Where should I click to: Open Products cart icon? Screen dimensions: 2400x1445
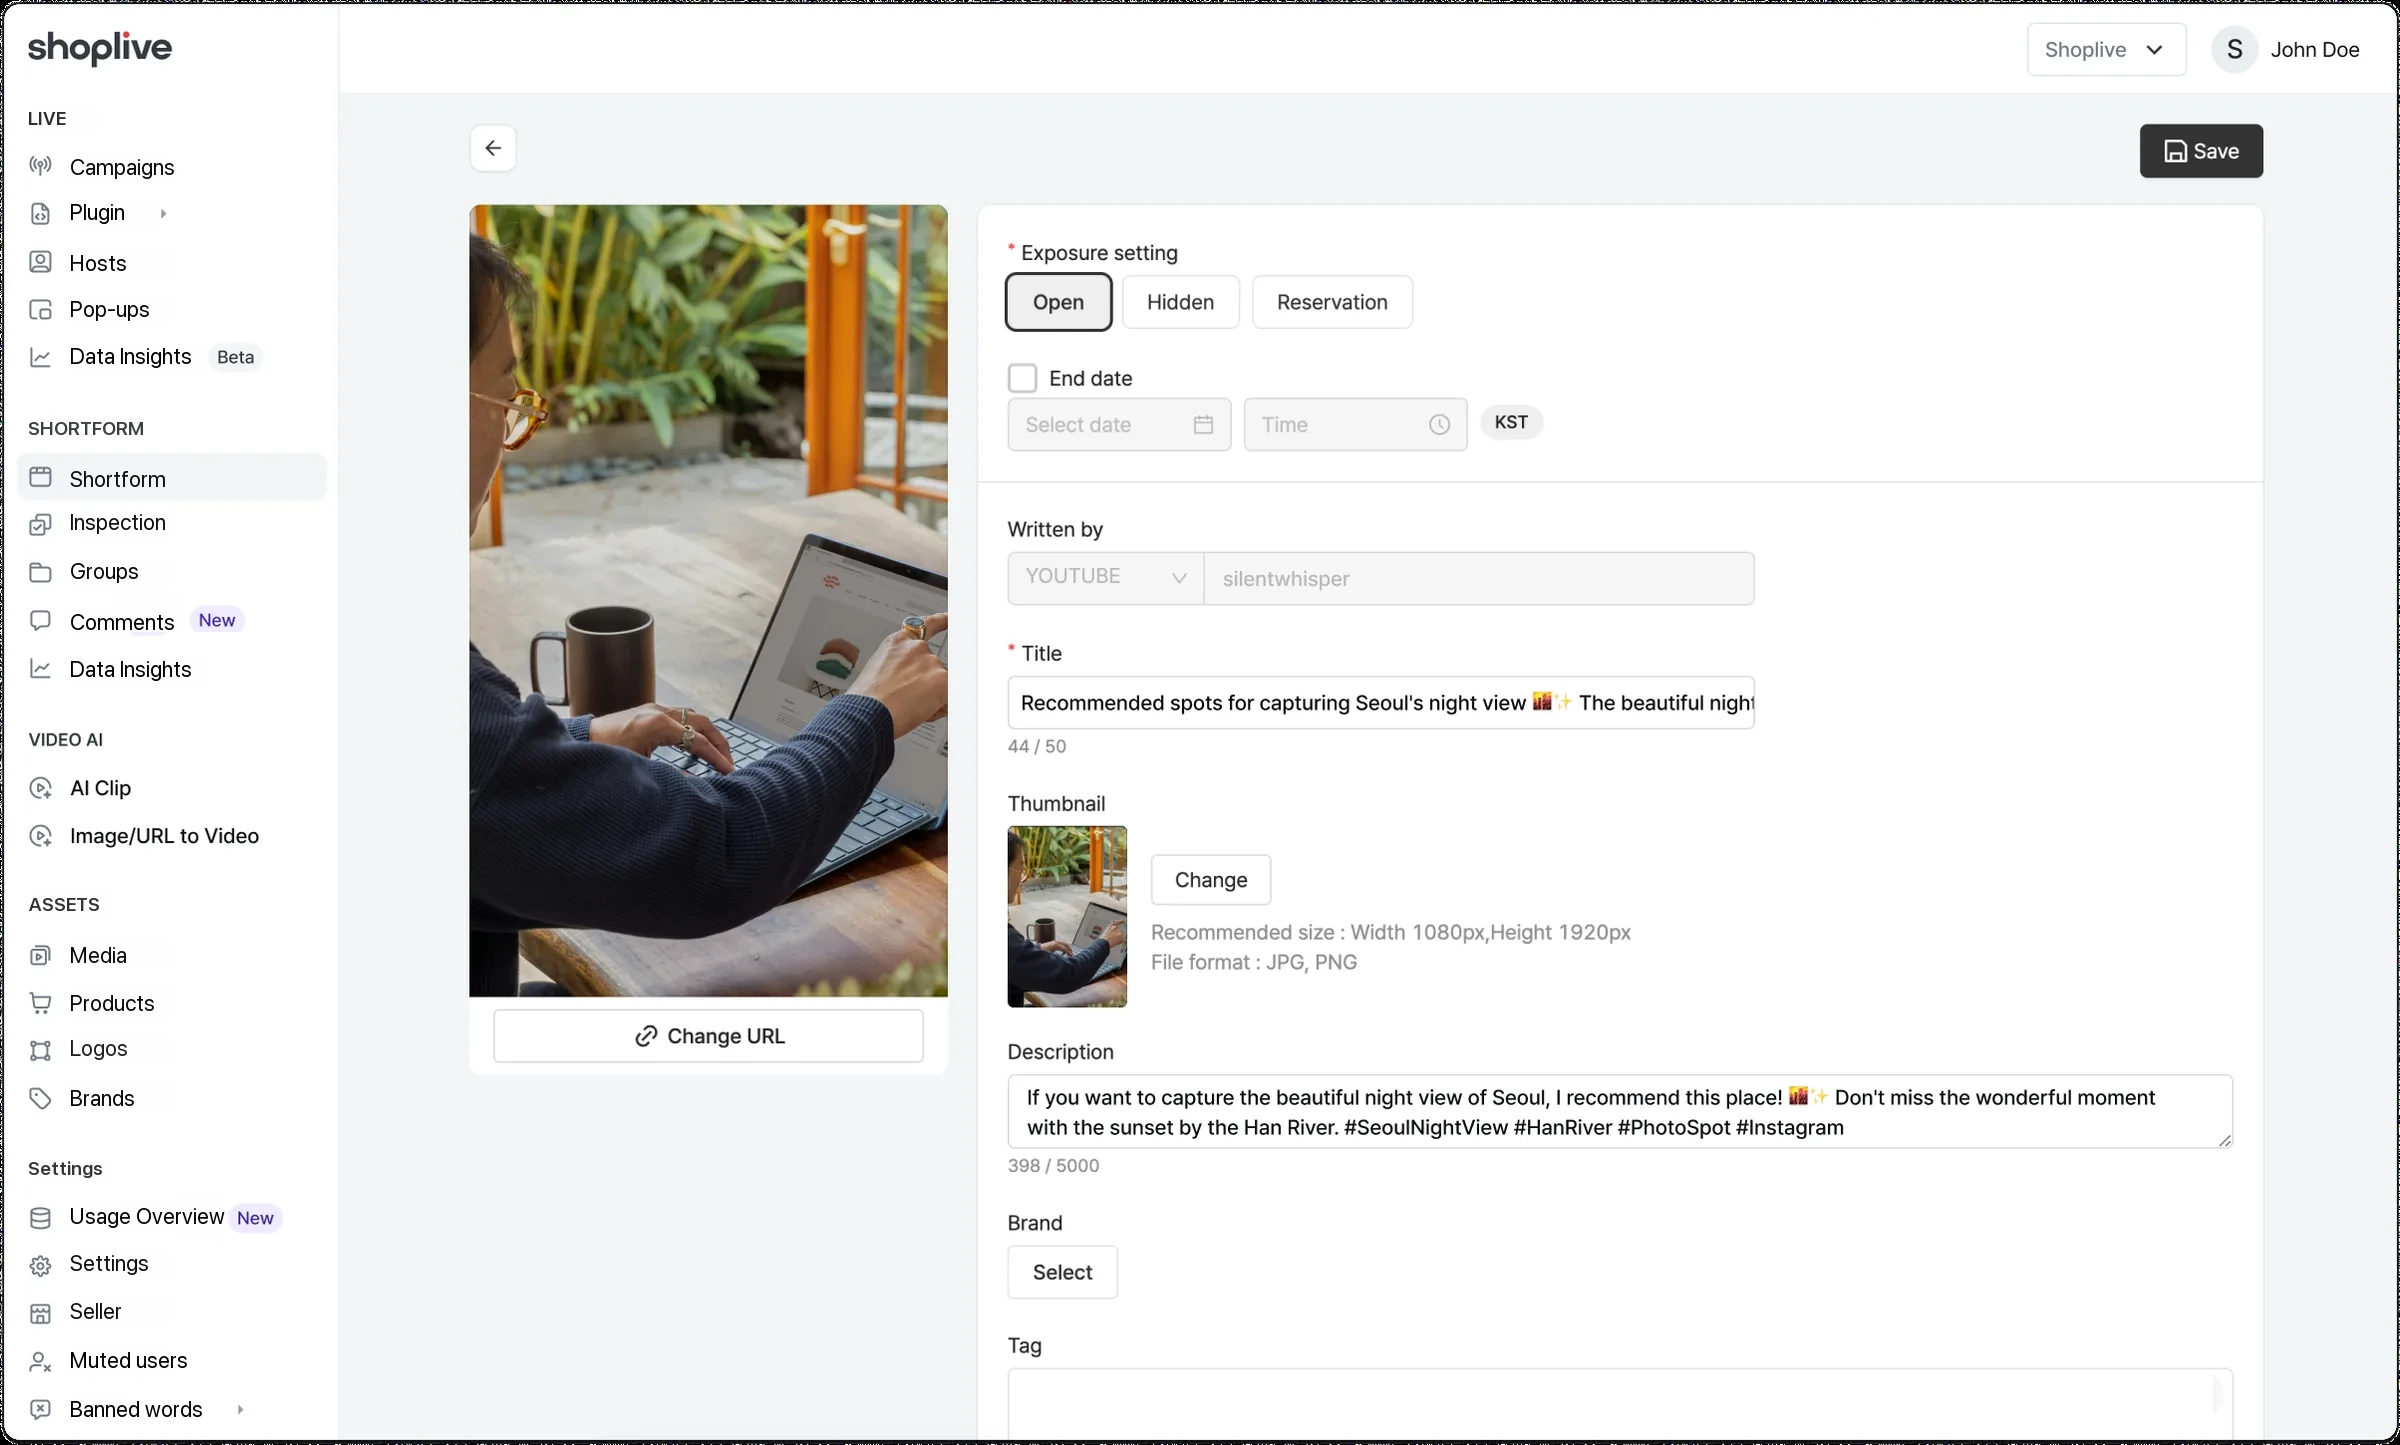[40, 1003]
